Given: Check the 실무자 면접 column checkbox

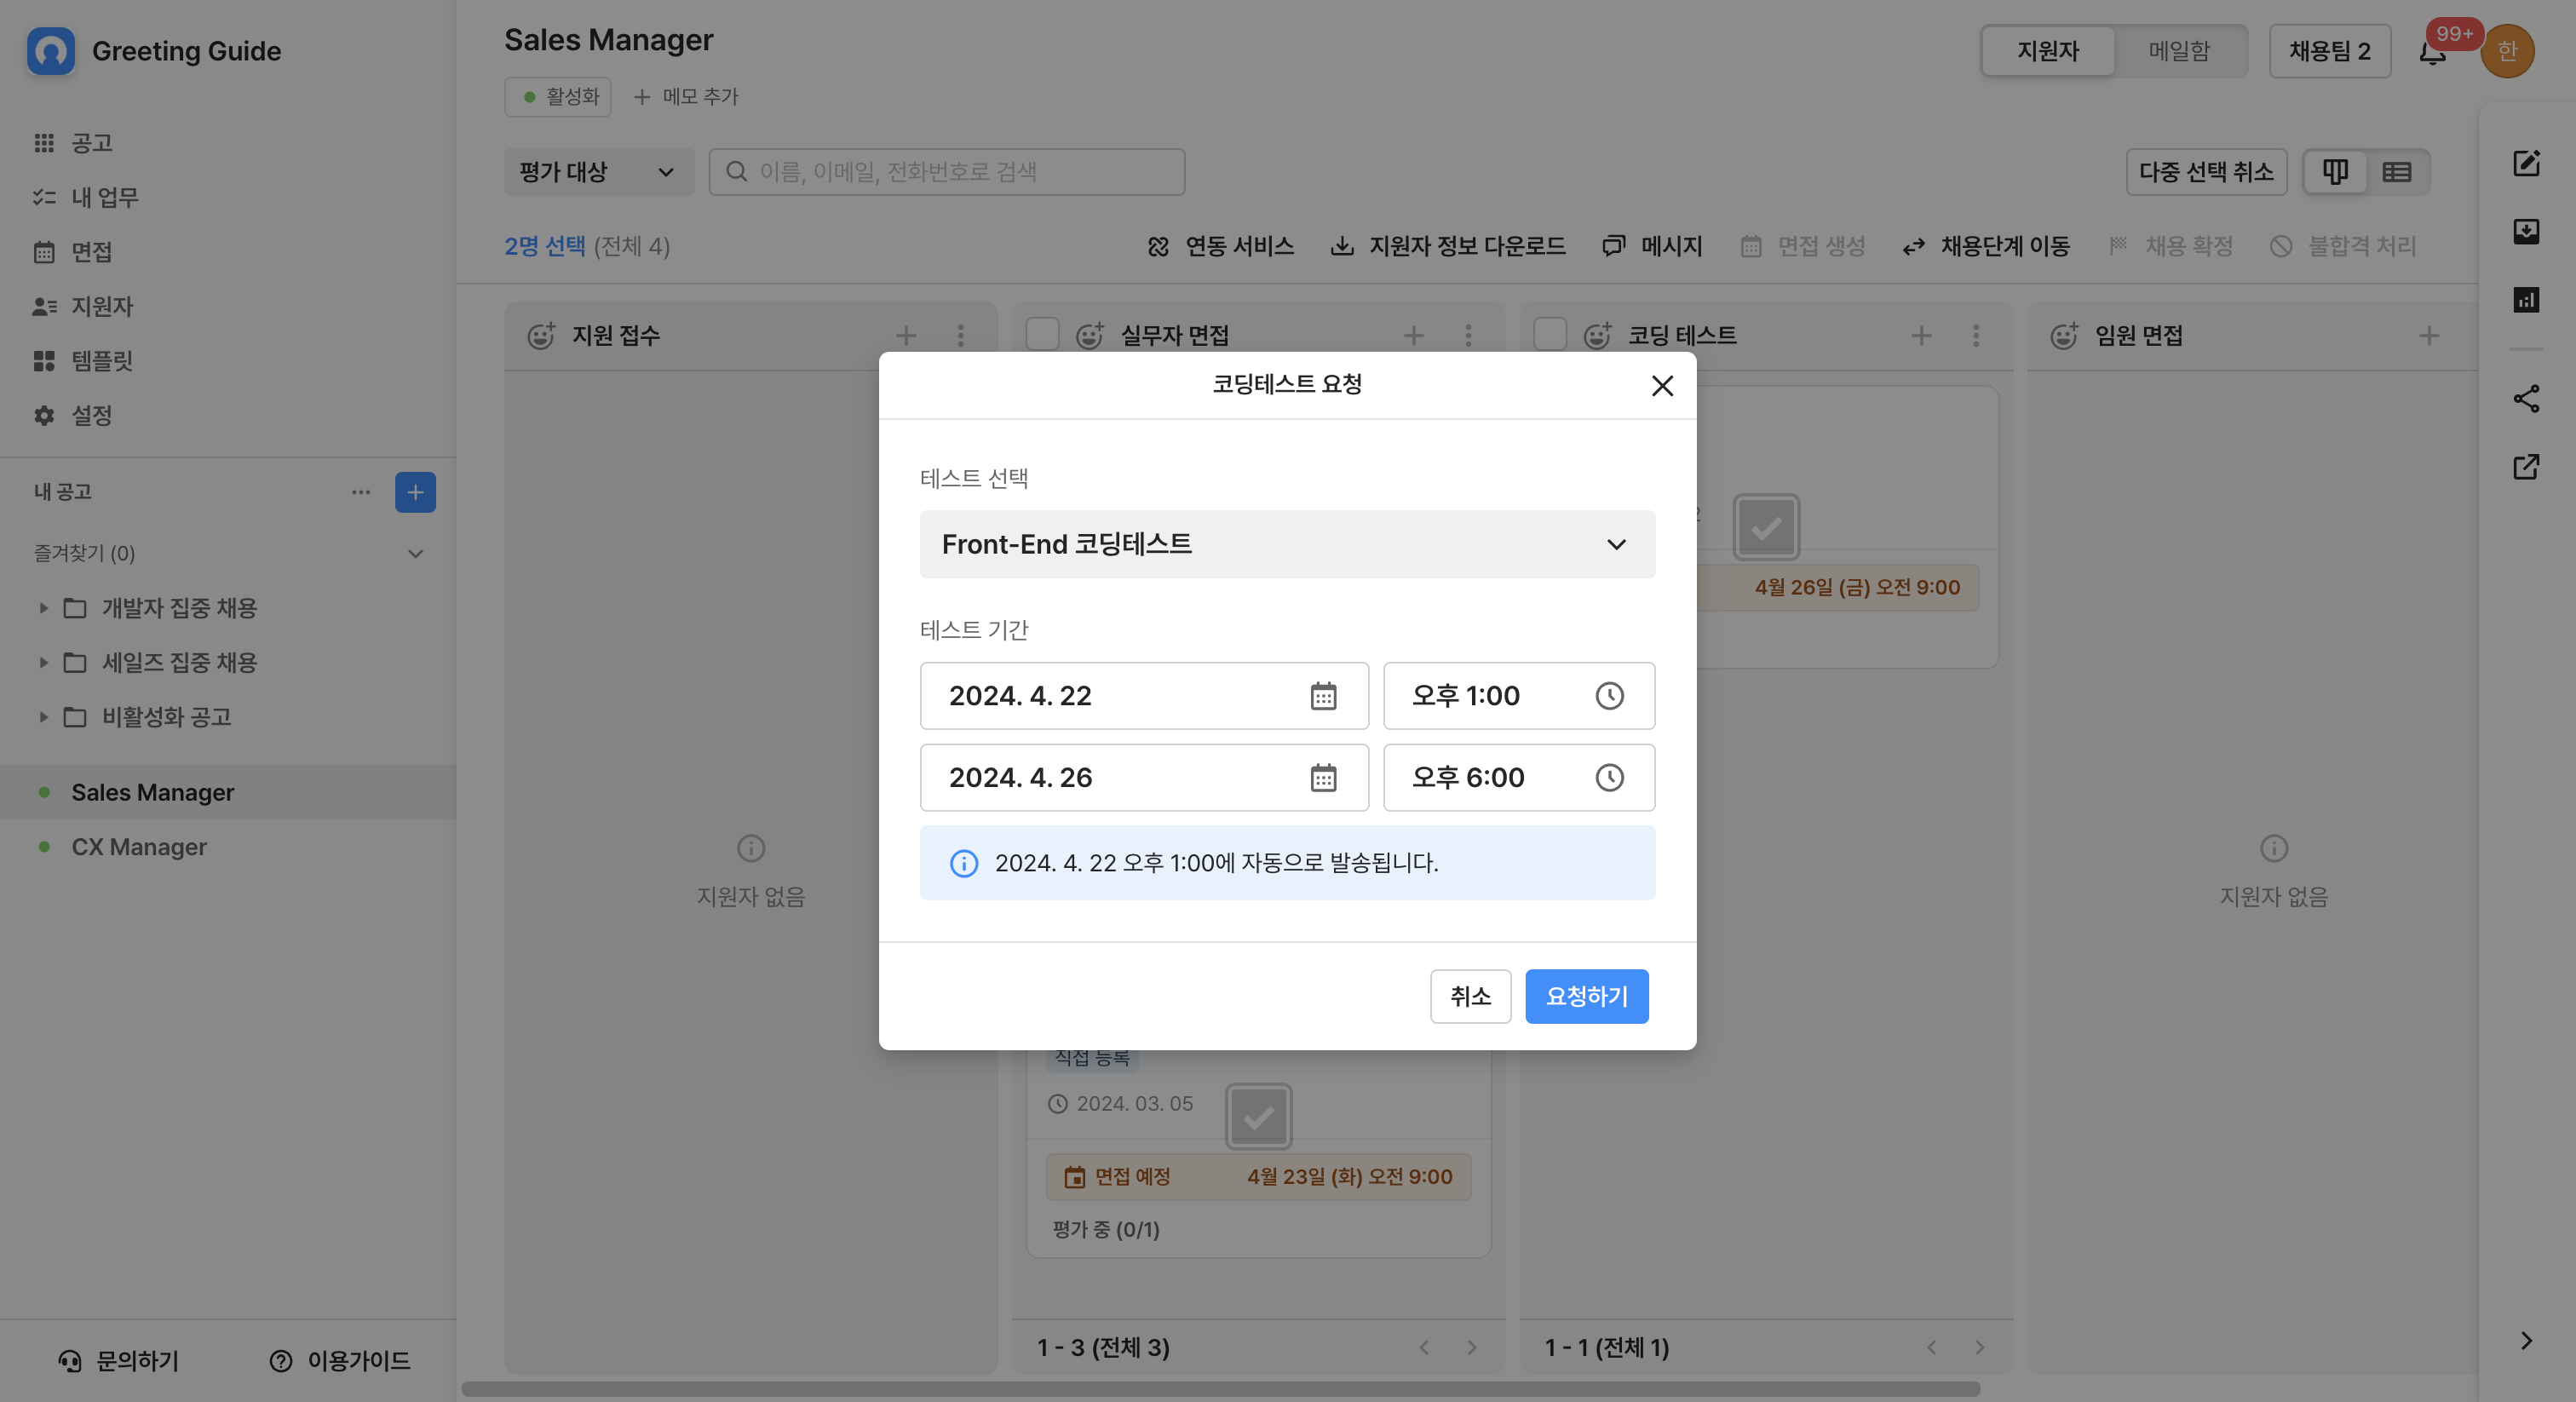Looking at the screenshot, I should (x=1042, y=334).
